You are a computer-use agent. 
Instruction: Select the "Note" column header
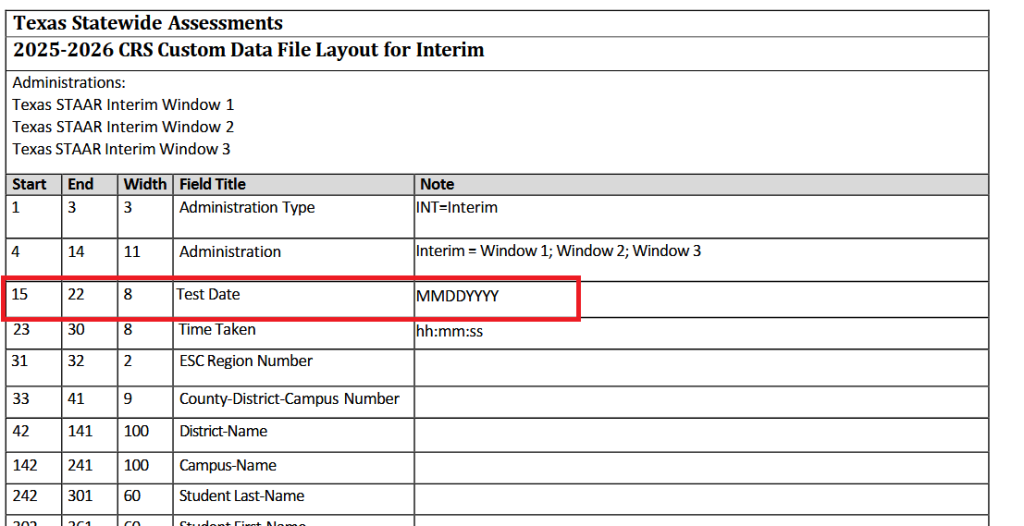(x=437, y=184)
